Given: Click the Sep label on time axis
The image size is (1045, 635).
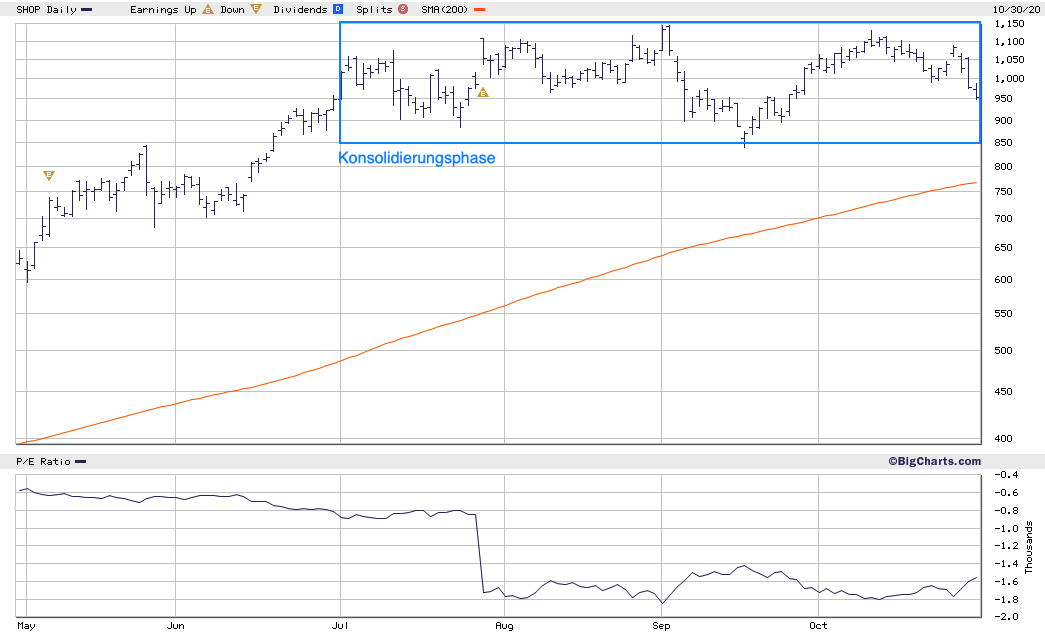Looking at the screenshot, I should 661,626.
